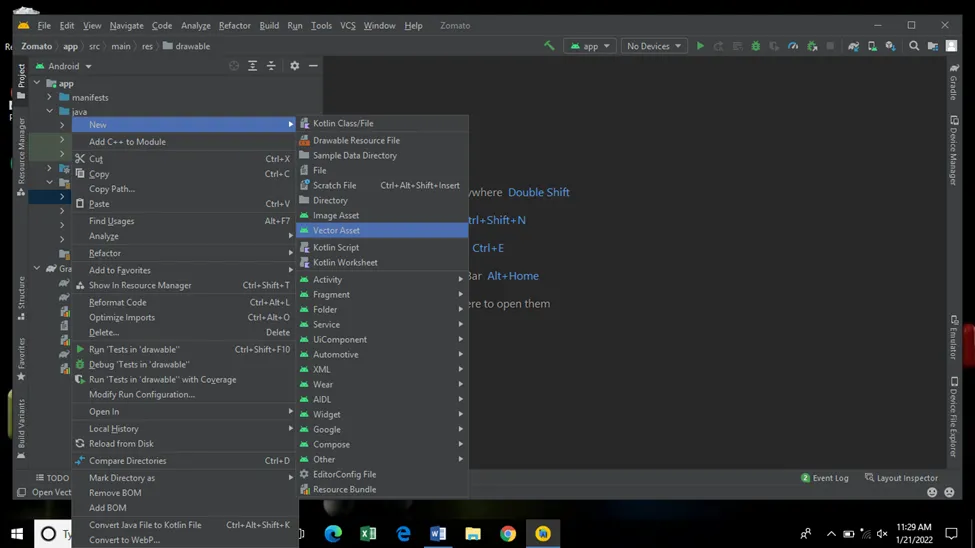Screen dimensions: 975x548
Task: Choose Image Asset in the New submenu
Action: 335,215
